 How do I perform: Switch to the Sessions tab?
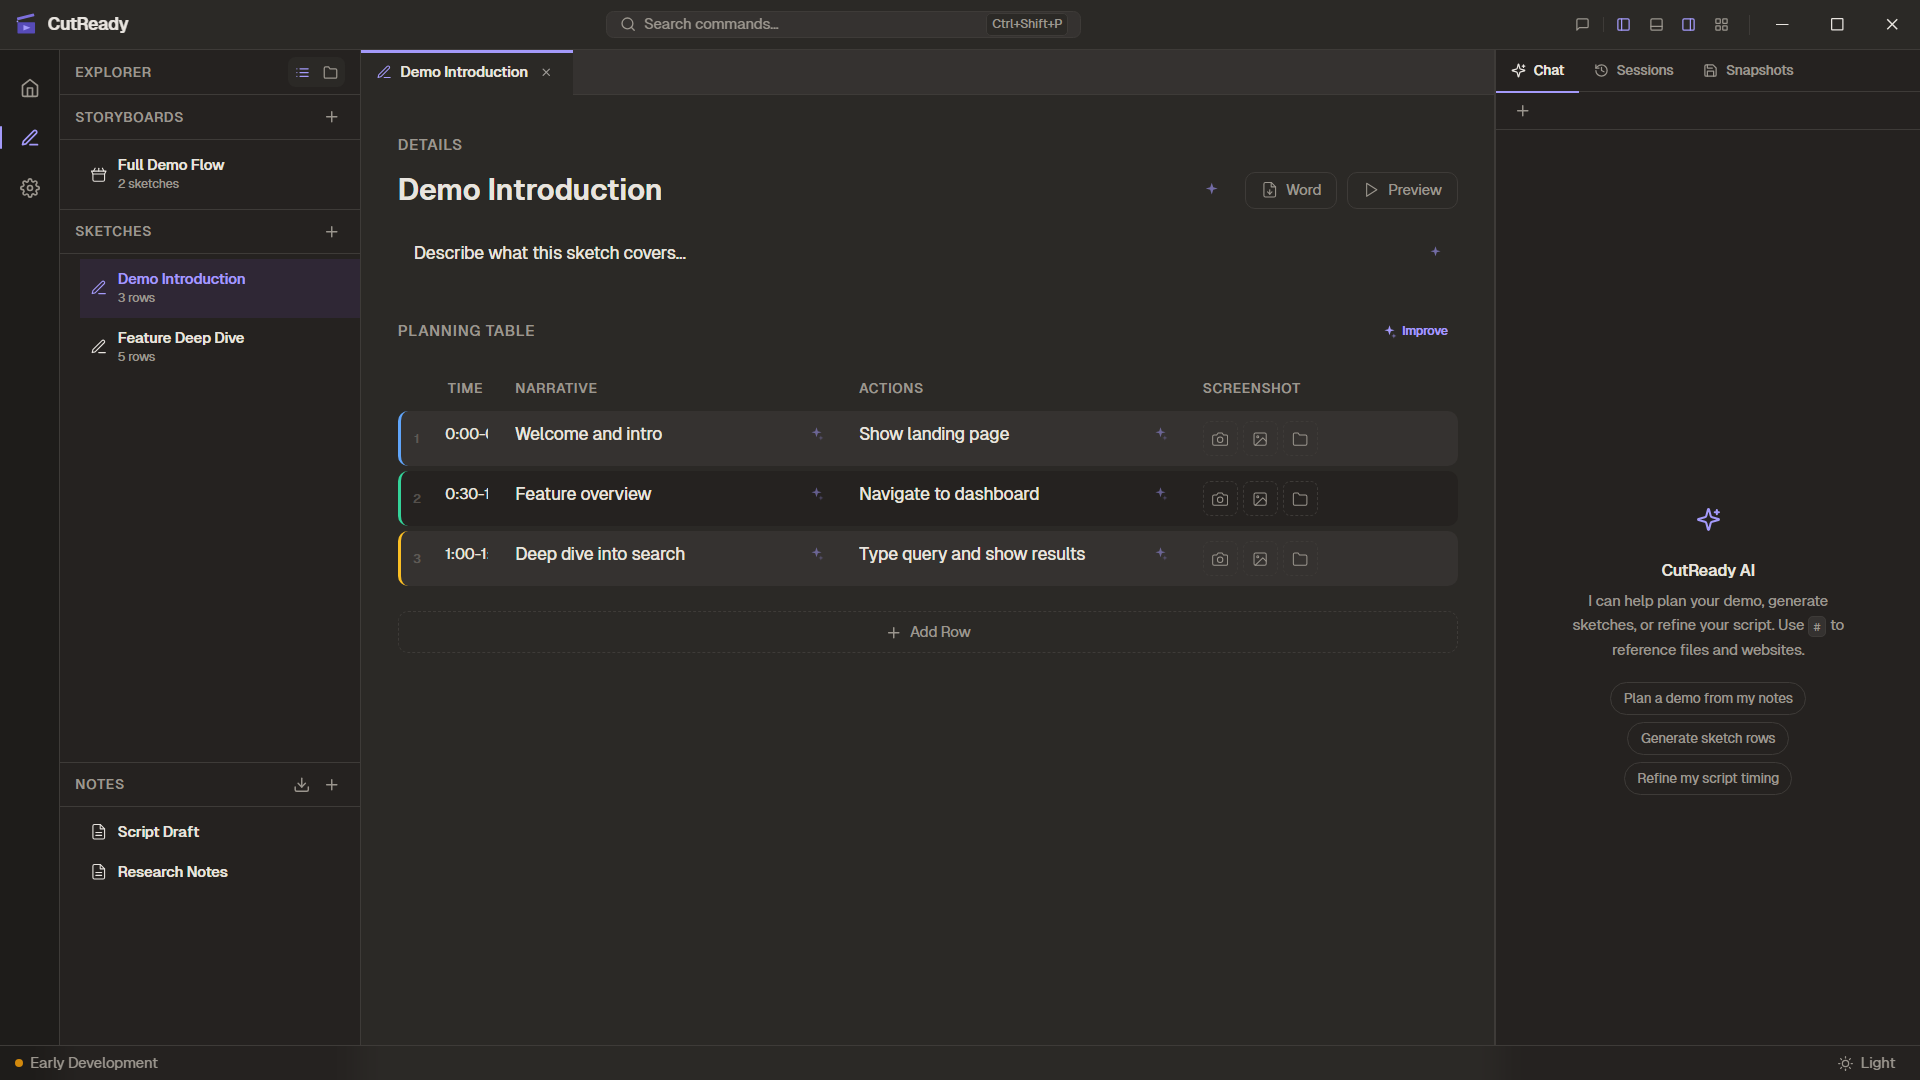coord(1634,70)
